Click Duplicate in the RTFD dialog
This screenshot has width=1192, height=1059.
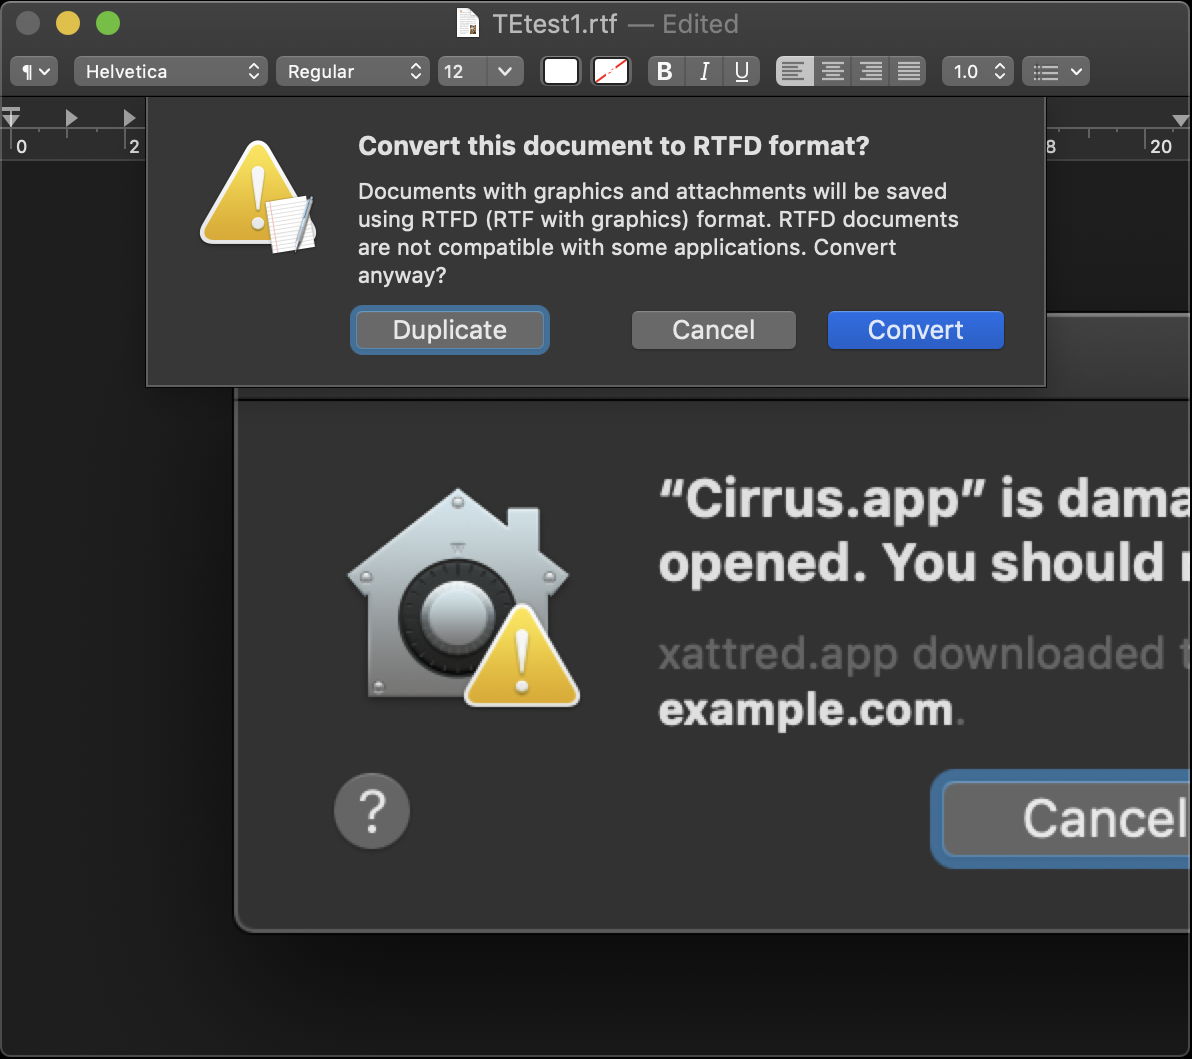click(x=450, y=330)
